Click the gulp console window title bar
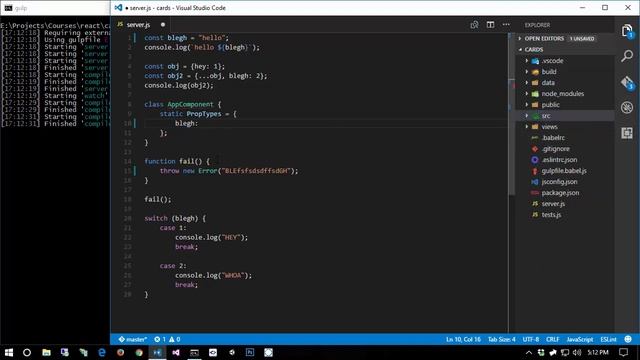The width and height of the screenshot is (640, 360). pos(55,8)
